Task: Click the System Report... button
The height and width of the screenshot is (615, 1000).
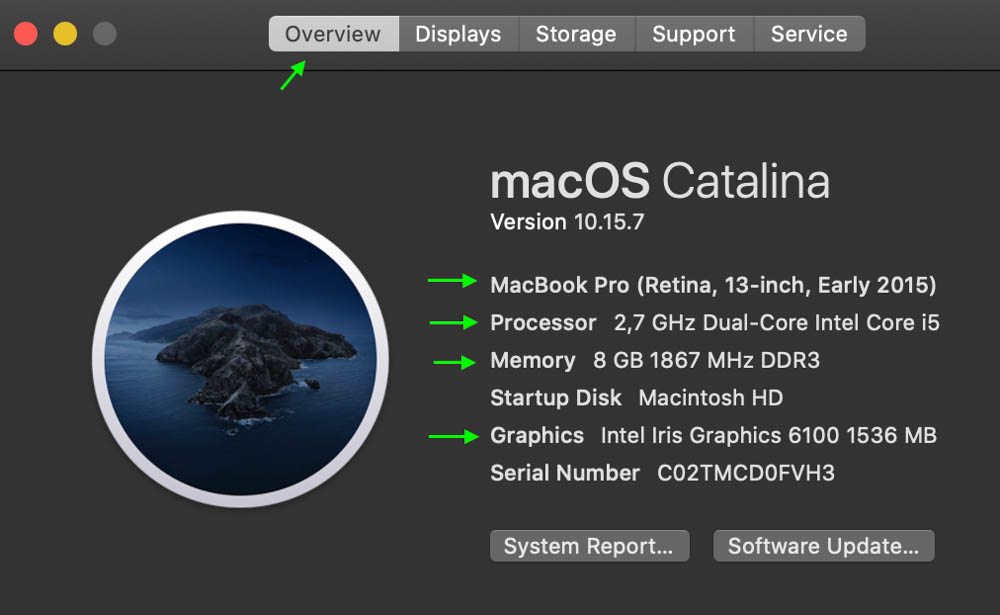Action: point(589,546)
